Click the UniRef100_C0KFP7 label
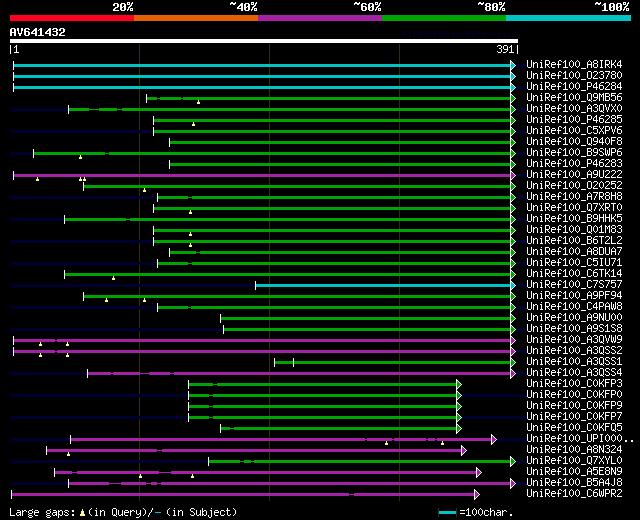The width and height of the screenshot is (640, 520). (x=574, y=417)
